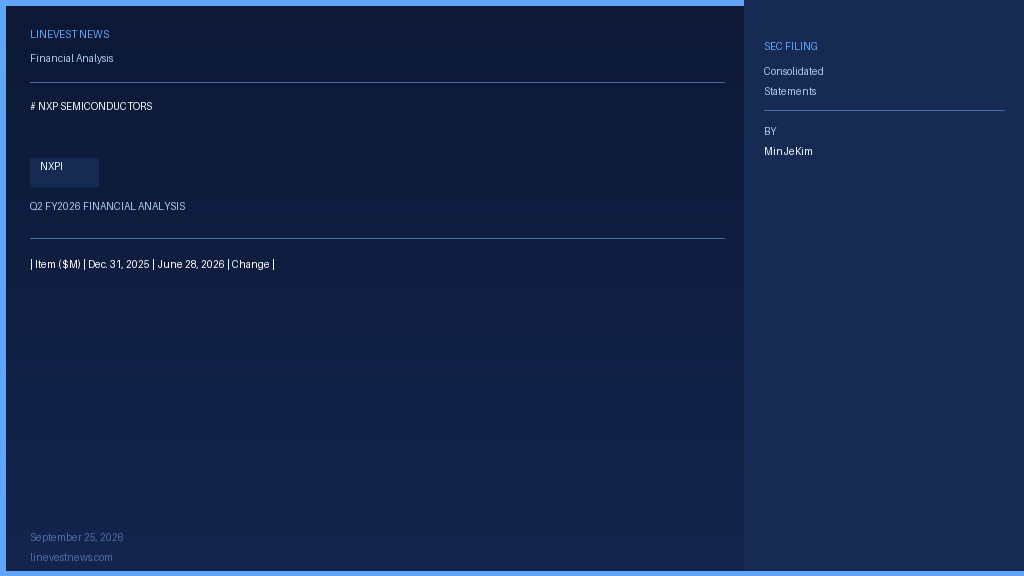1024x576 pixels.
Task: Click the BY label in the sidebar
Action: [x=770, y=132]
